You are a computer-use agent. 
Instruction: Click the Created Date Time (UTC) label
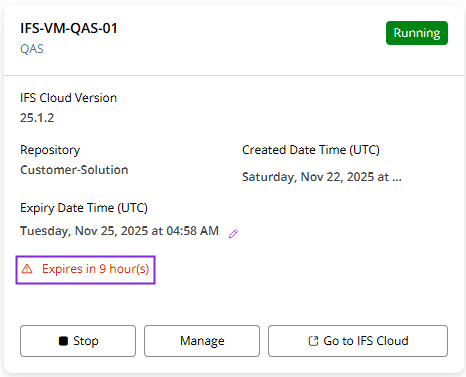point(311,150)
